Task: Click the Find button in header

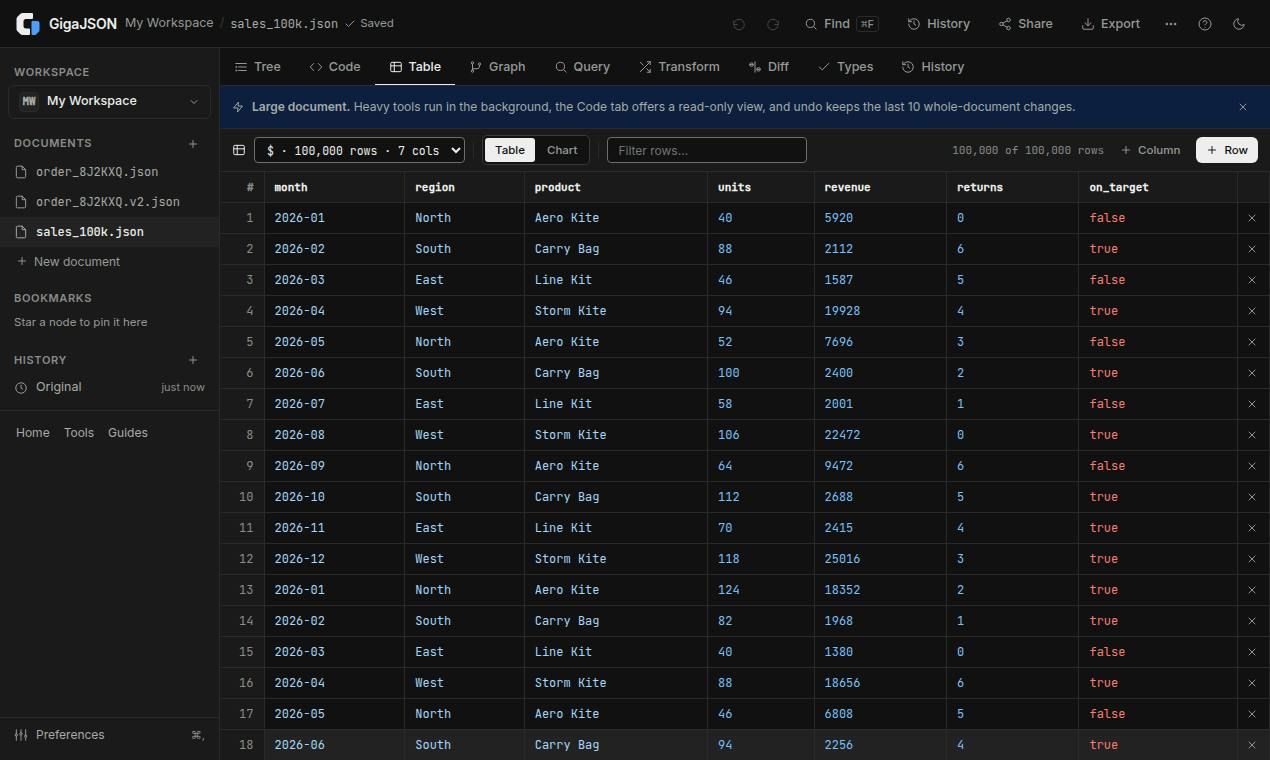Action: (x=841, y=24)
